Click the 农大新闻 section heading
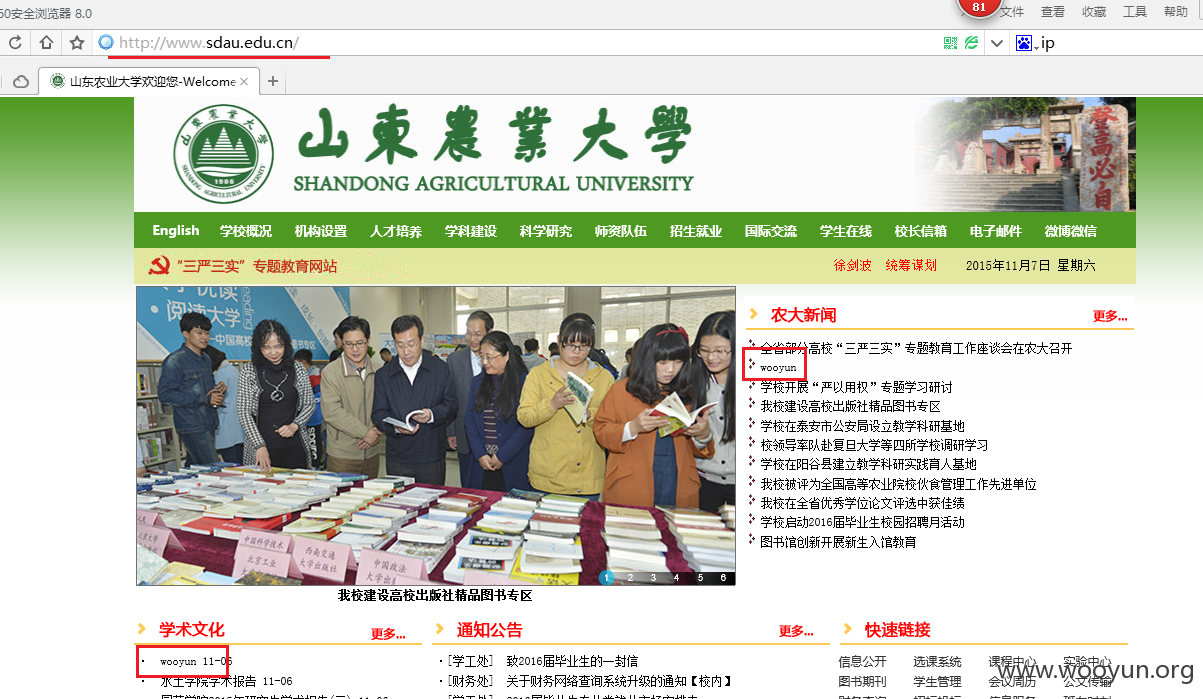The height and width of the screenshot is (699, 1203). pos(803,315)
